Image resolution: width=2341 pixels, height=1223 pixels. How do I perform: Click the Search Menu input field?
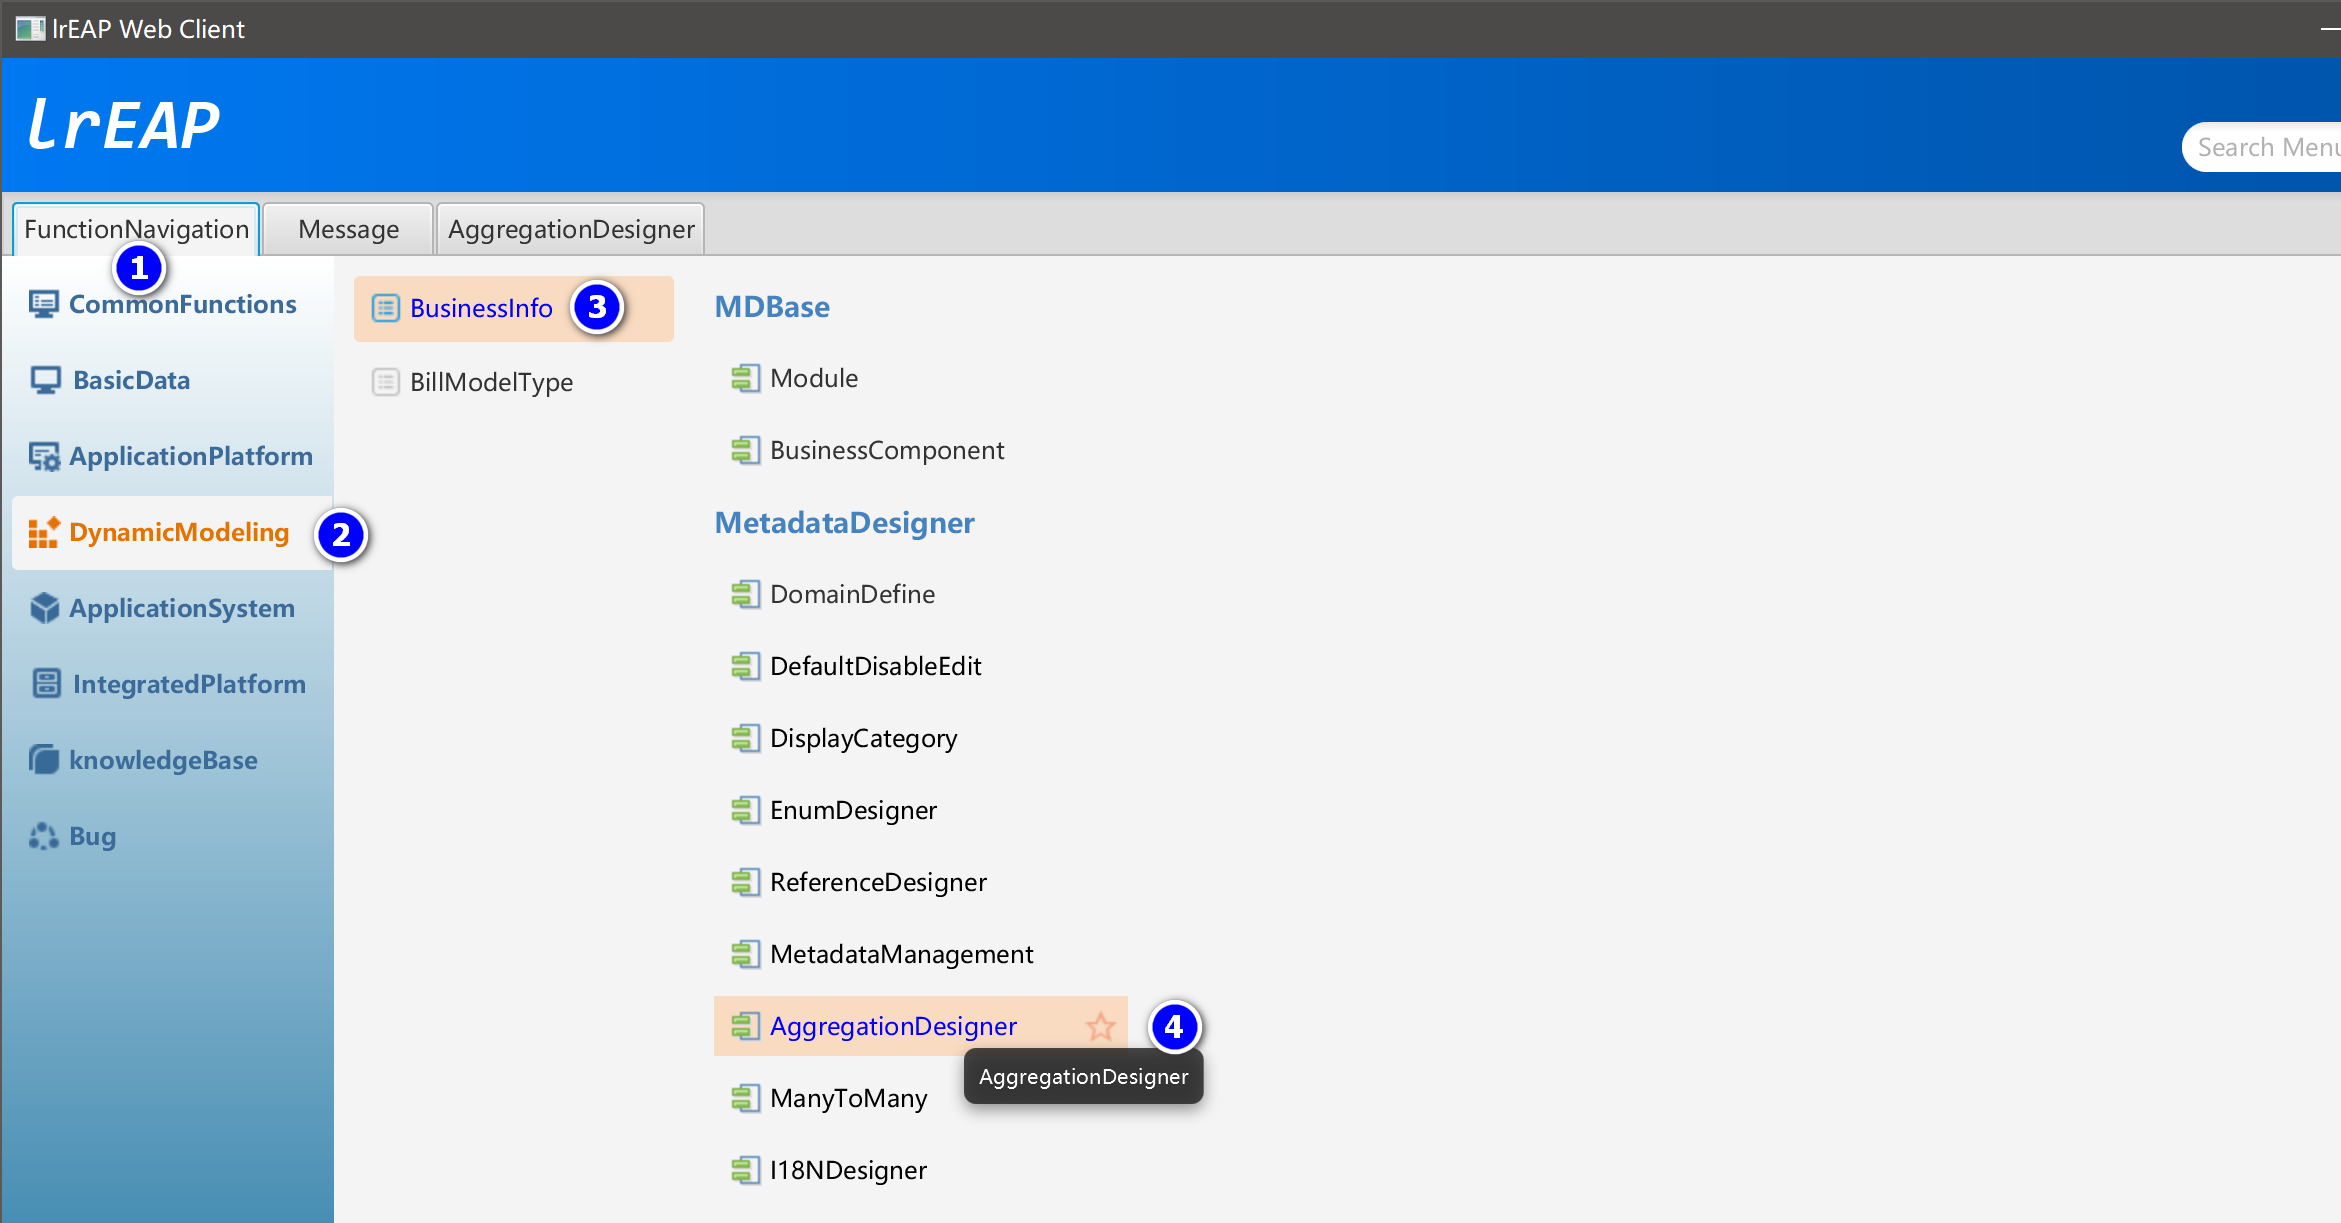[2262, 147]
